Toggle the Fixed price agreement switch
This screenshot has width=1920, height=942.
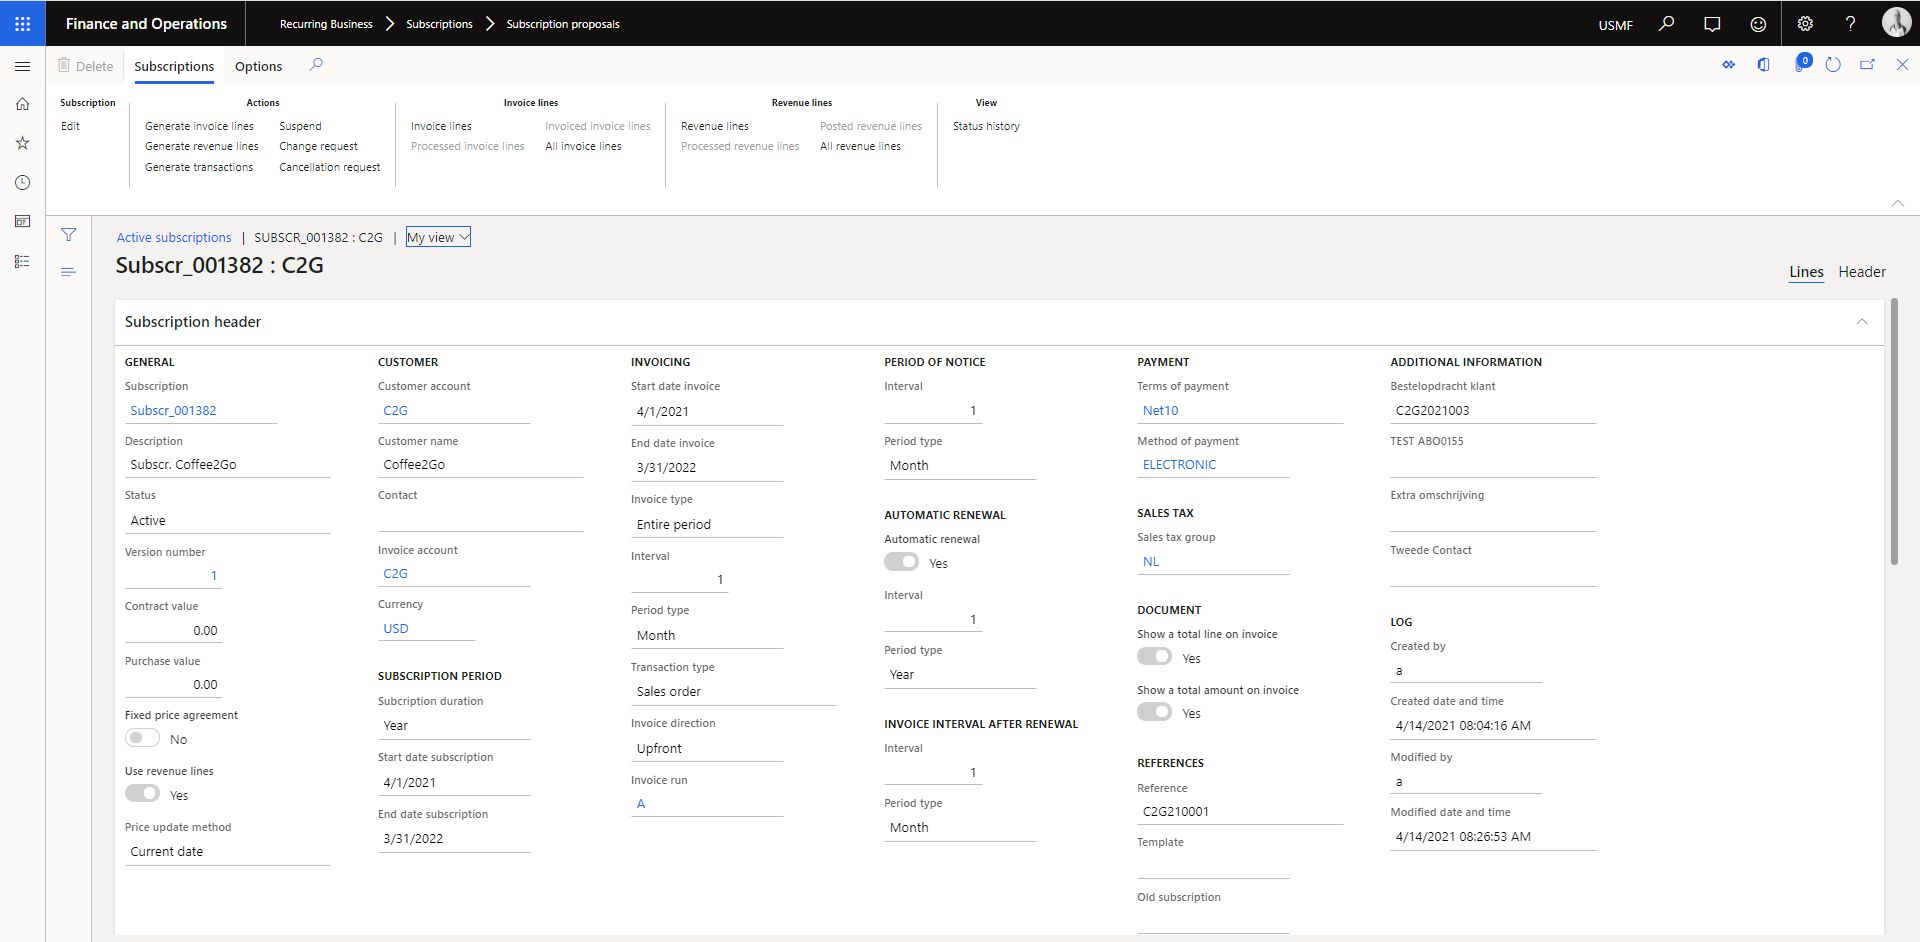pos(143,738)
